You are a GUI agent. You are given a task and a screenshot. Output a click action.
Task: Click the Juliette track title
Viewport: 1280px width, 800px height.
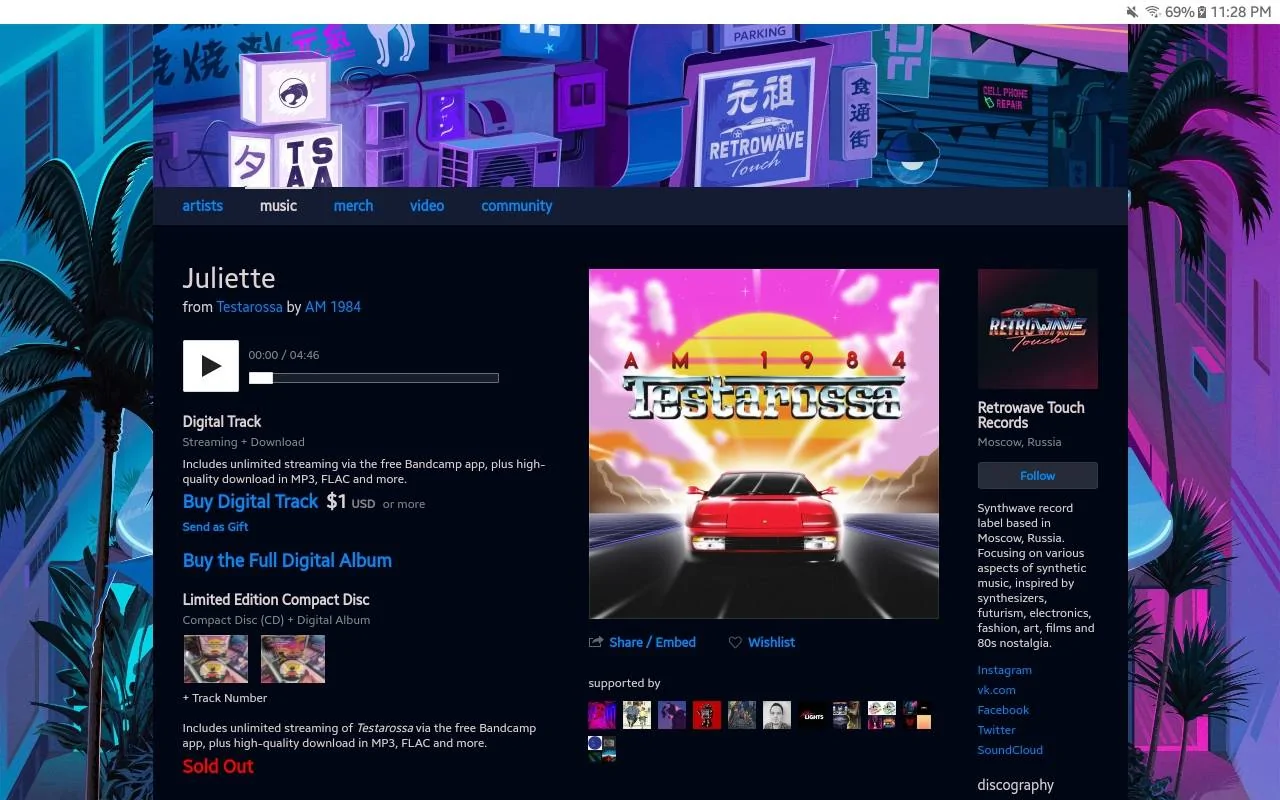click(x=229, y=278)
